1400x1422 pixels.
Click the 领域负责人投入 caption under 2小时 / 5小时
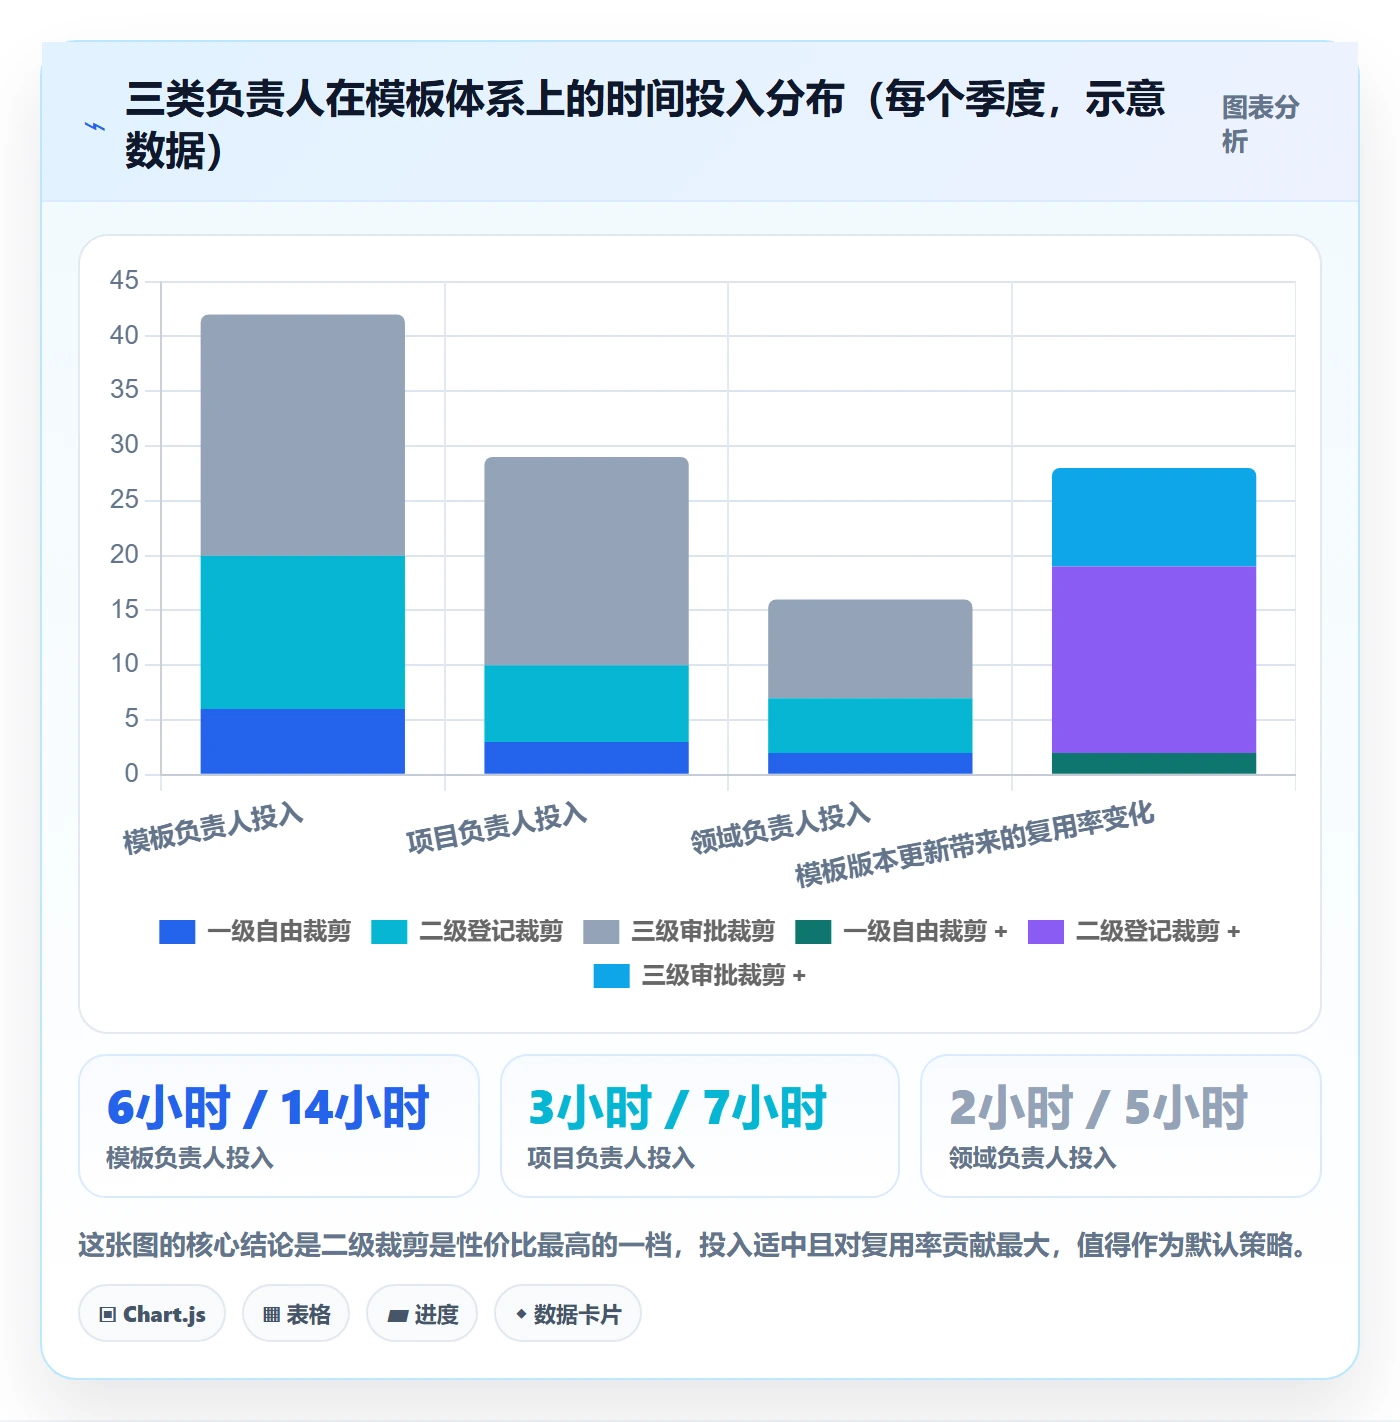(1032, 1158)
